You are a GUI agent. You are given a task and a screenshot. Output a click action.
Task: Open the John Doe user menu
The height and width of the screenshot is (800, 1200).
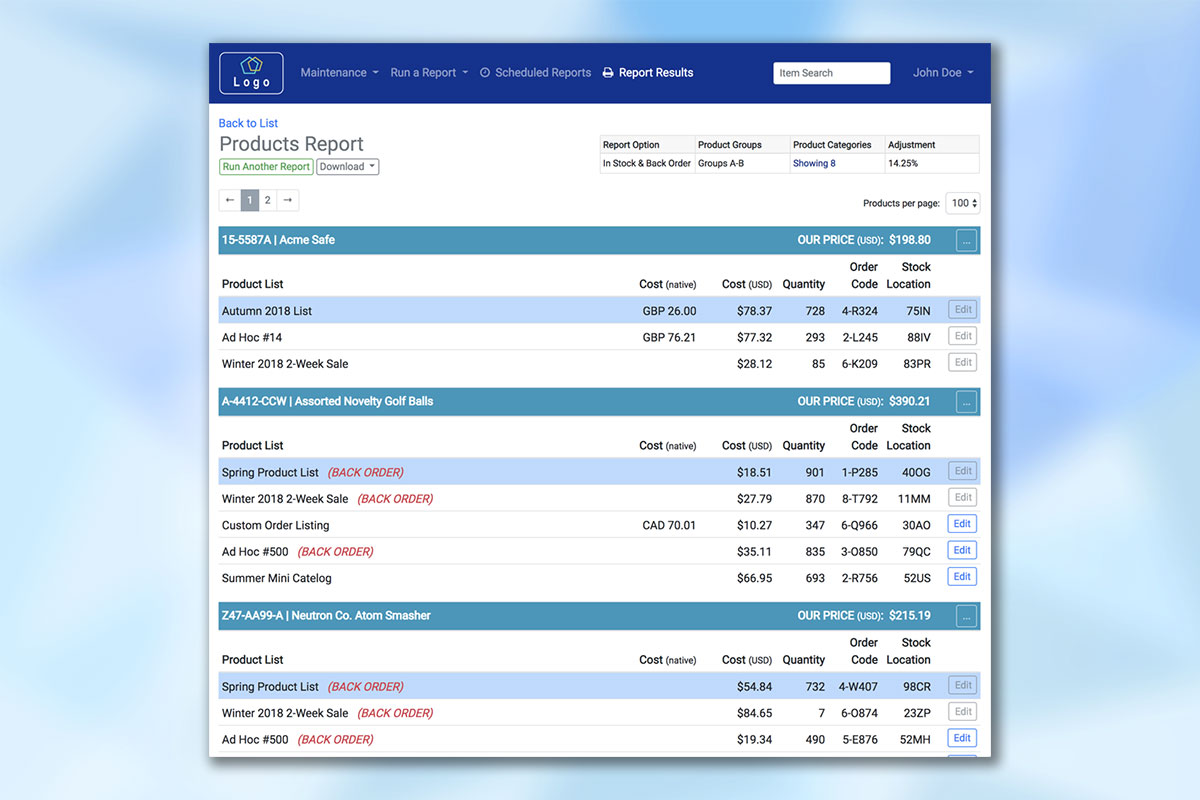(943, 73)
